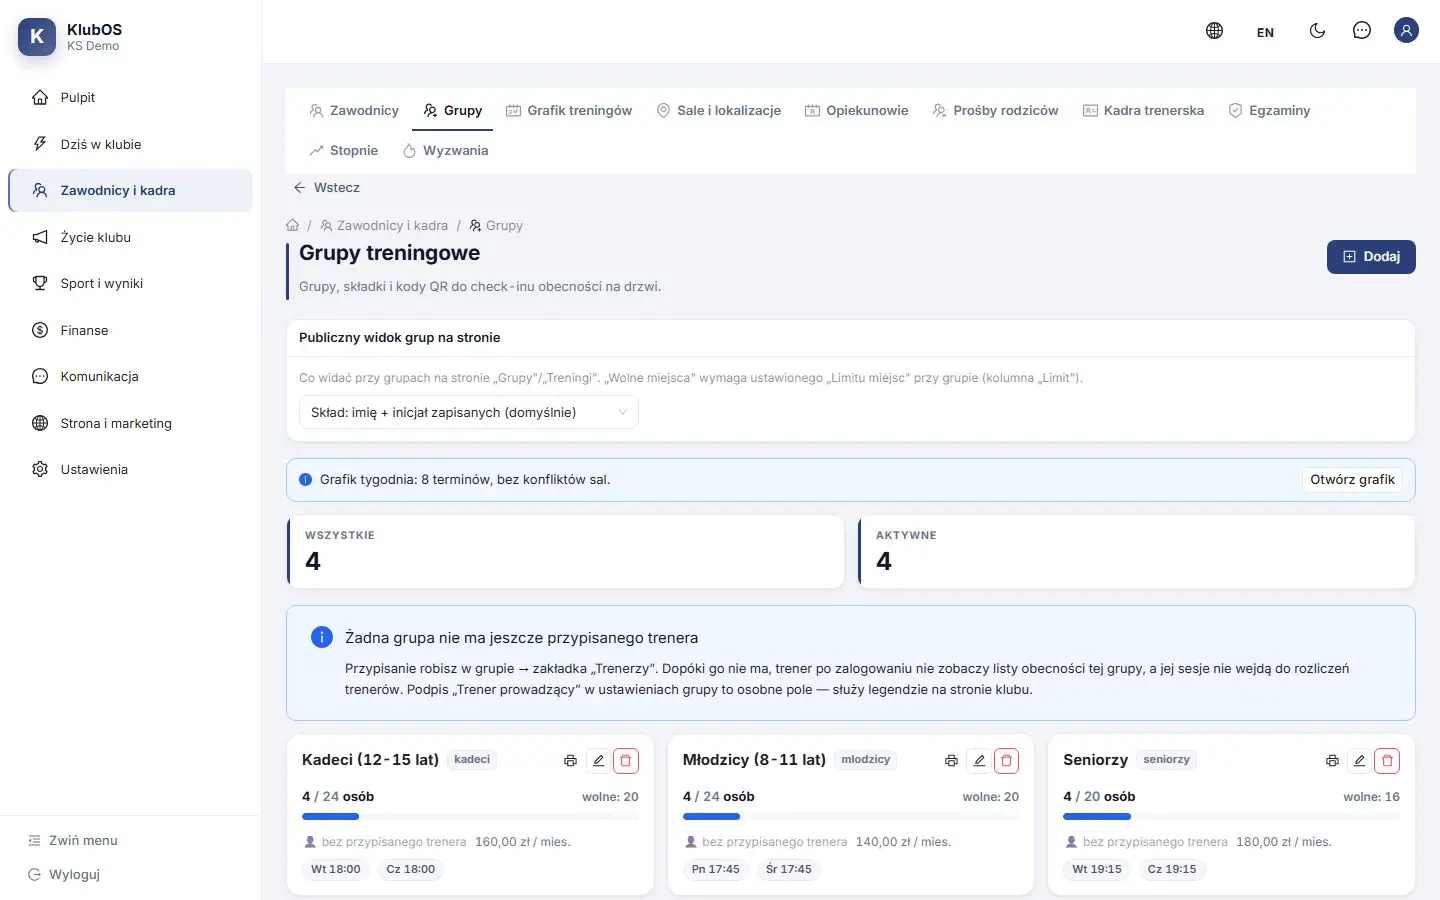Switch language to EN
Screen dimensions: 1440x900
pyautogui.click(x=1265, y=32)
